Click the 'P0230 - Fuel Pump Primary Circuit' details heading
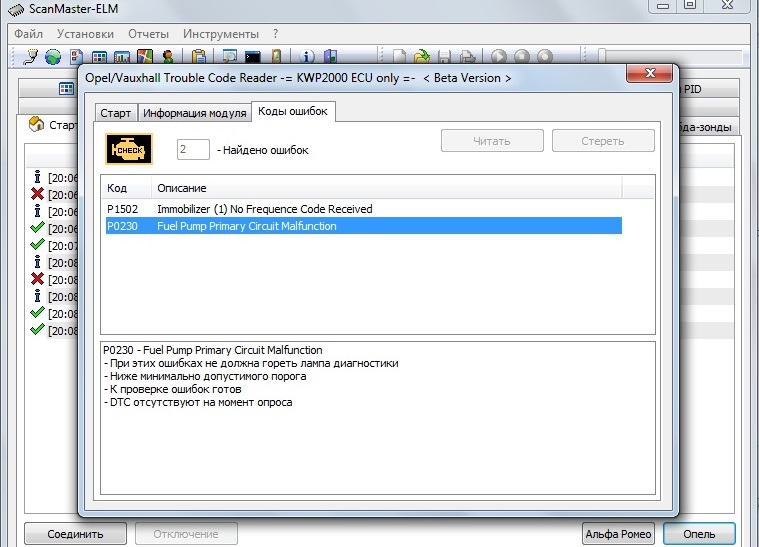Screen dimensions: 759x547 click(213, 350)
